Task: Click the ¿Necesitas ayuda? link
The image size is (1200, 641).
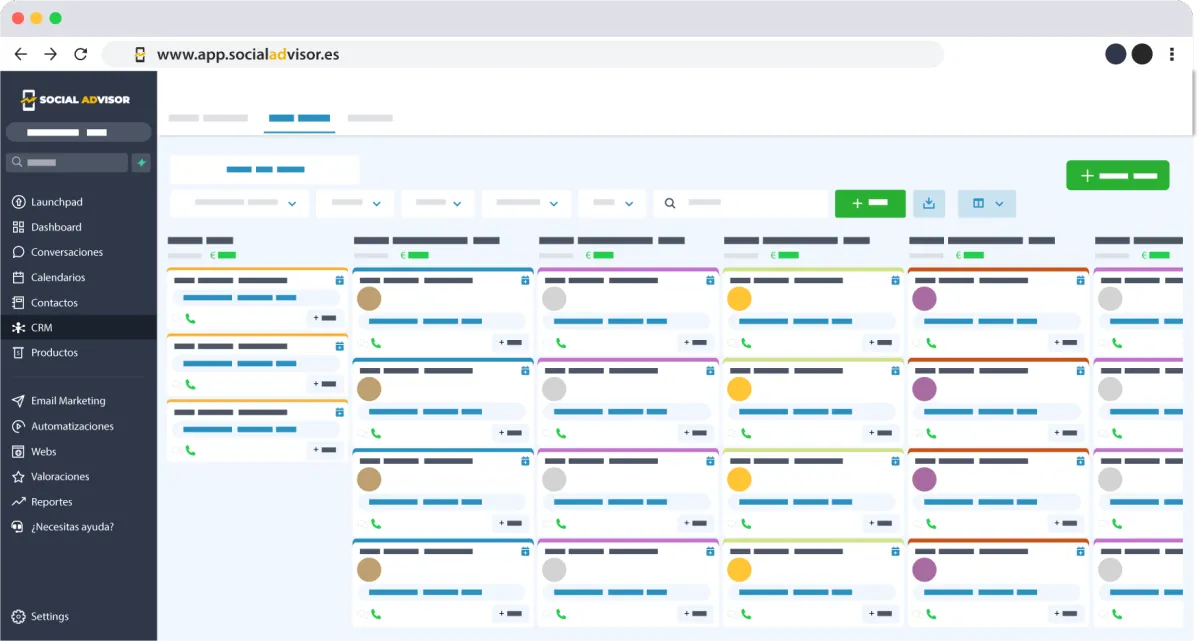Action: pos(72,527)
